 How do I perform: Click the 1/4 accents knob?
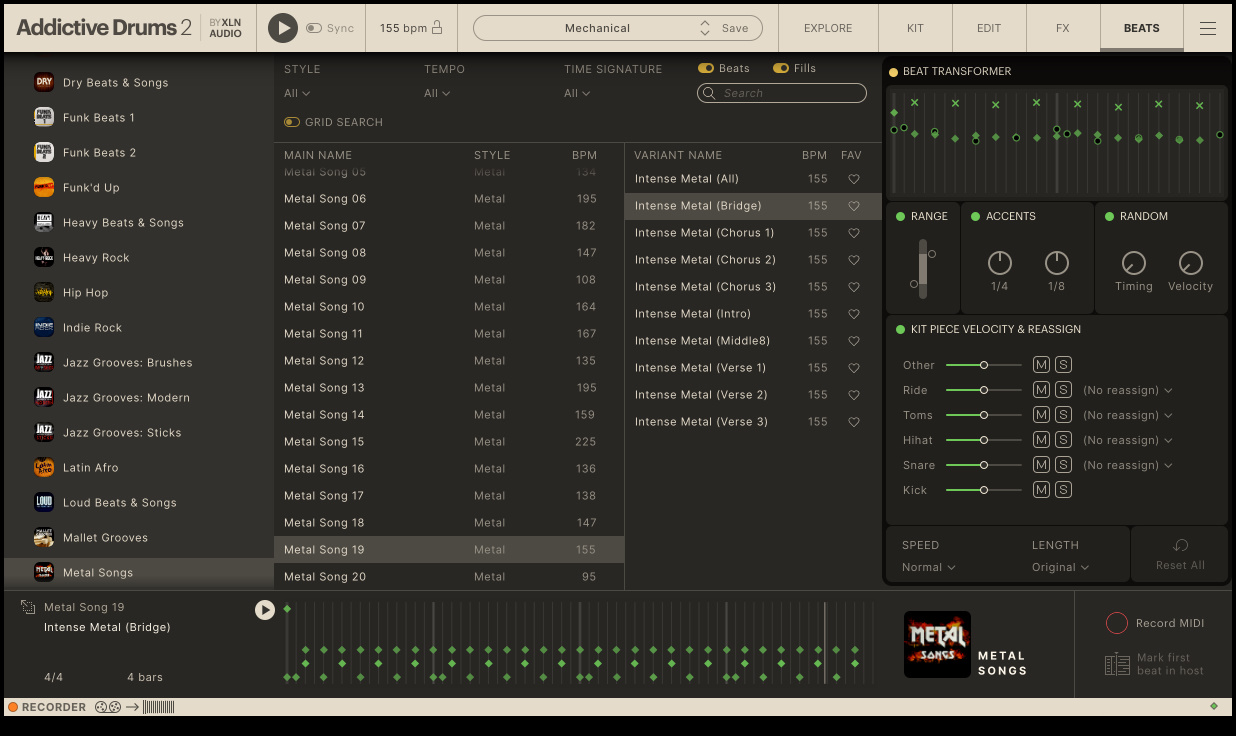[x=1000, y=263]
